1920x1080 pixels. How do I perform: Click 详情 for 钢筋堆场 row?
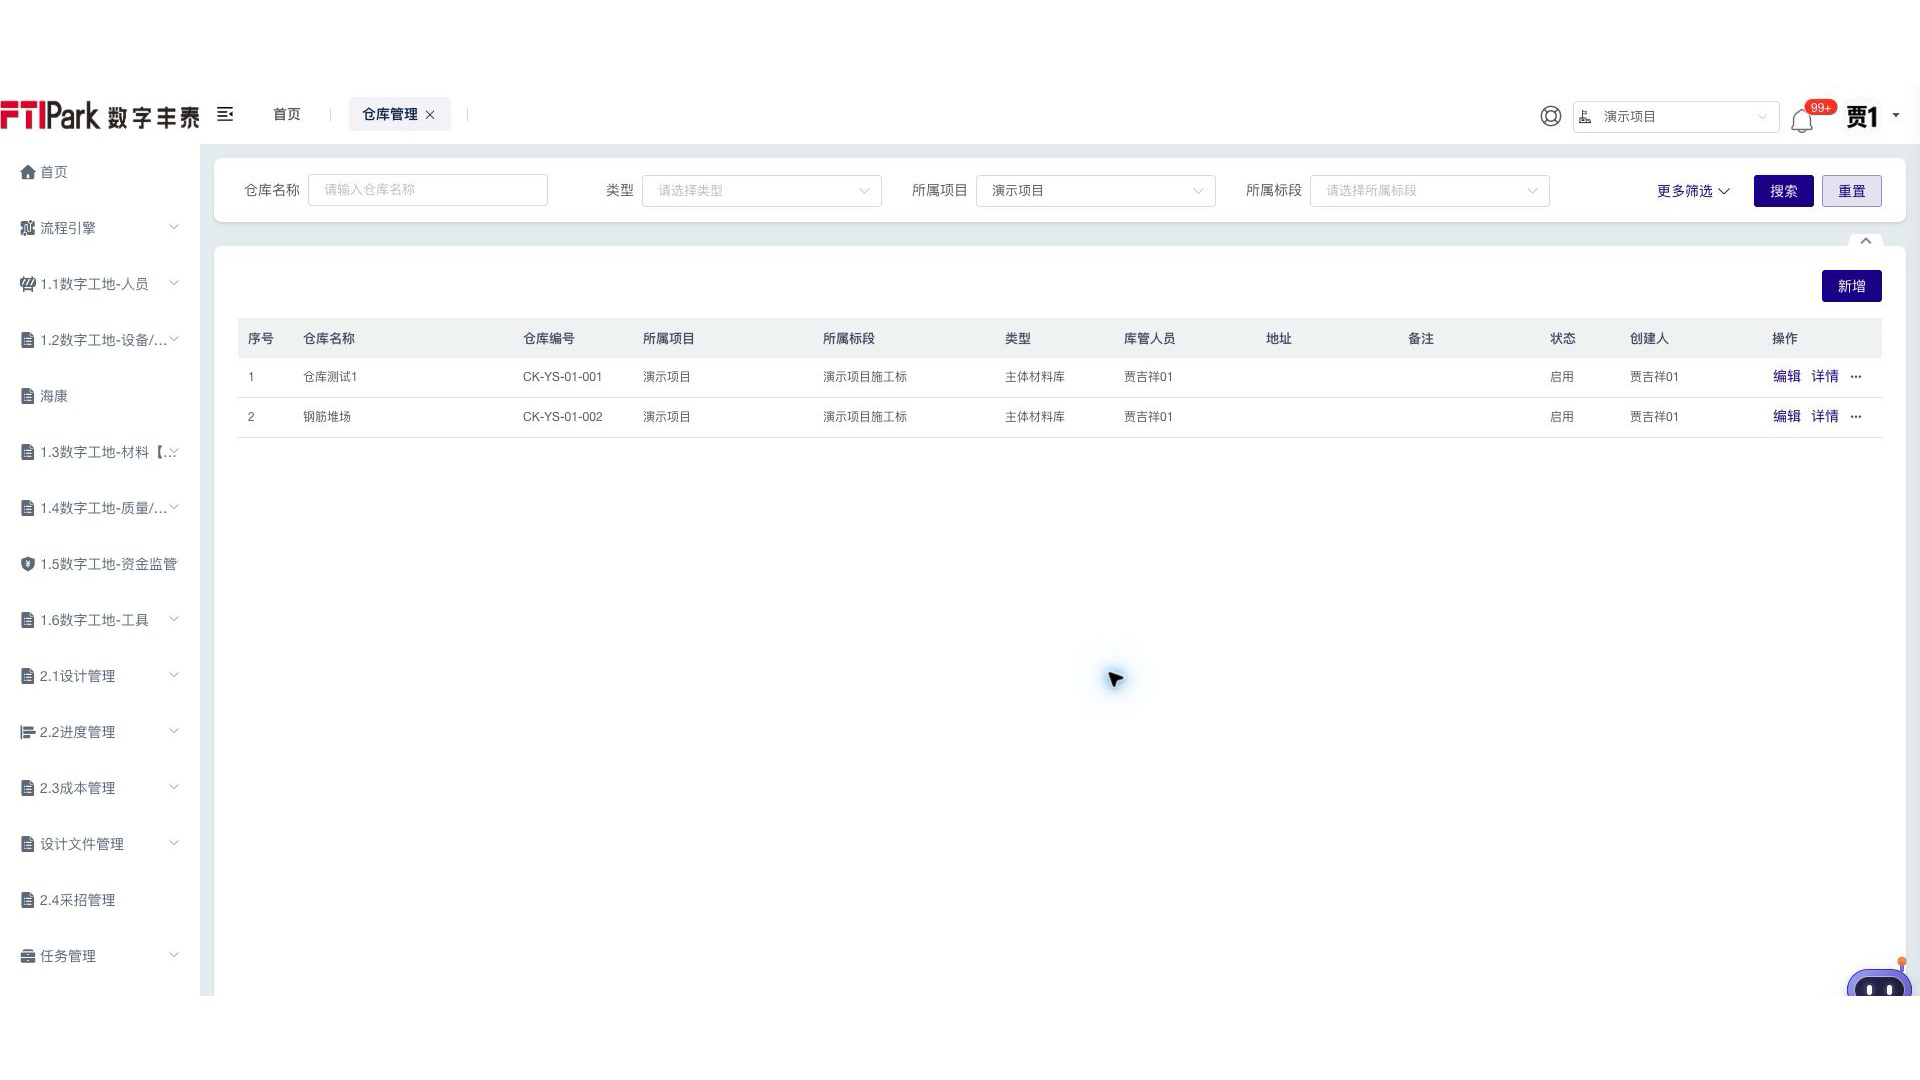coord(1825,417)
